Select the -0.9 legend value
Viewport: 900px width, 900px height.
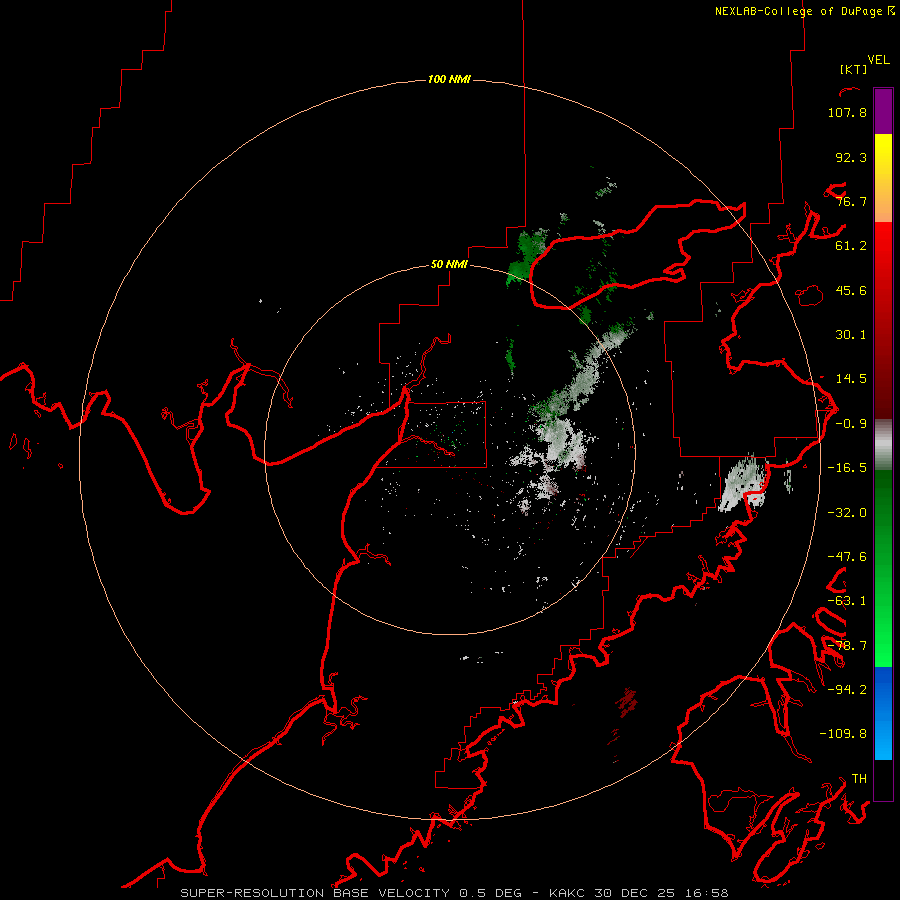click(x=851, y=424)
